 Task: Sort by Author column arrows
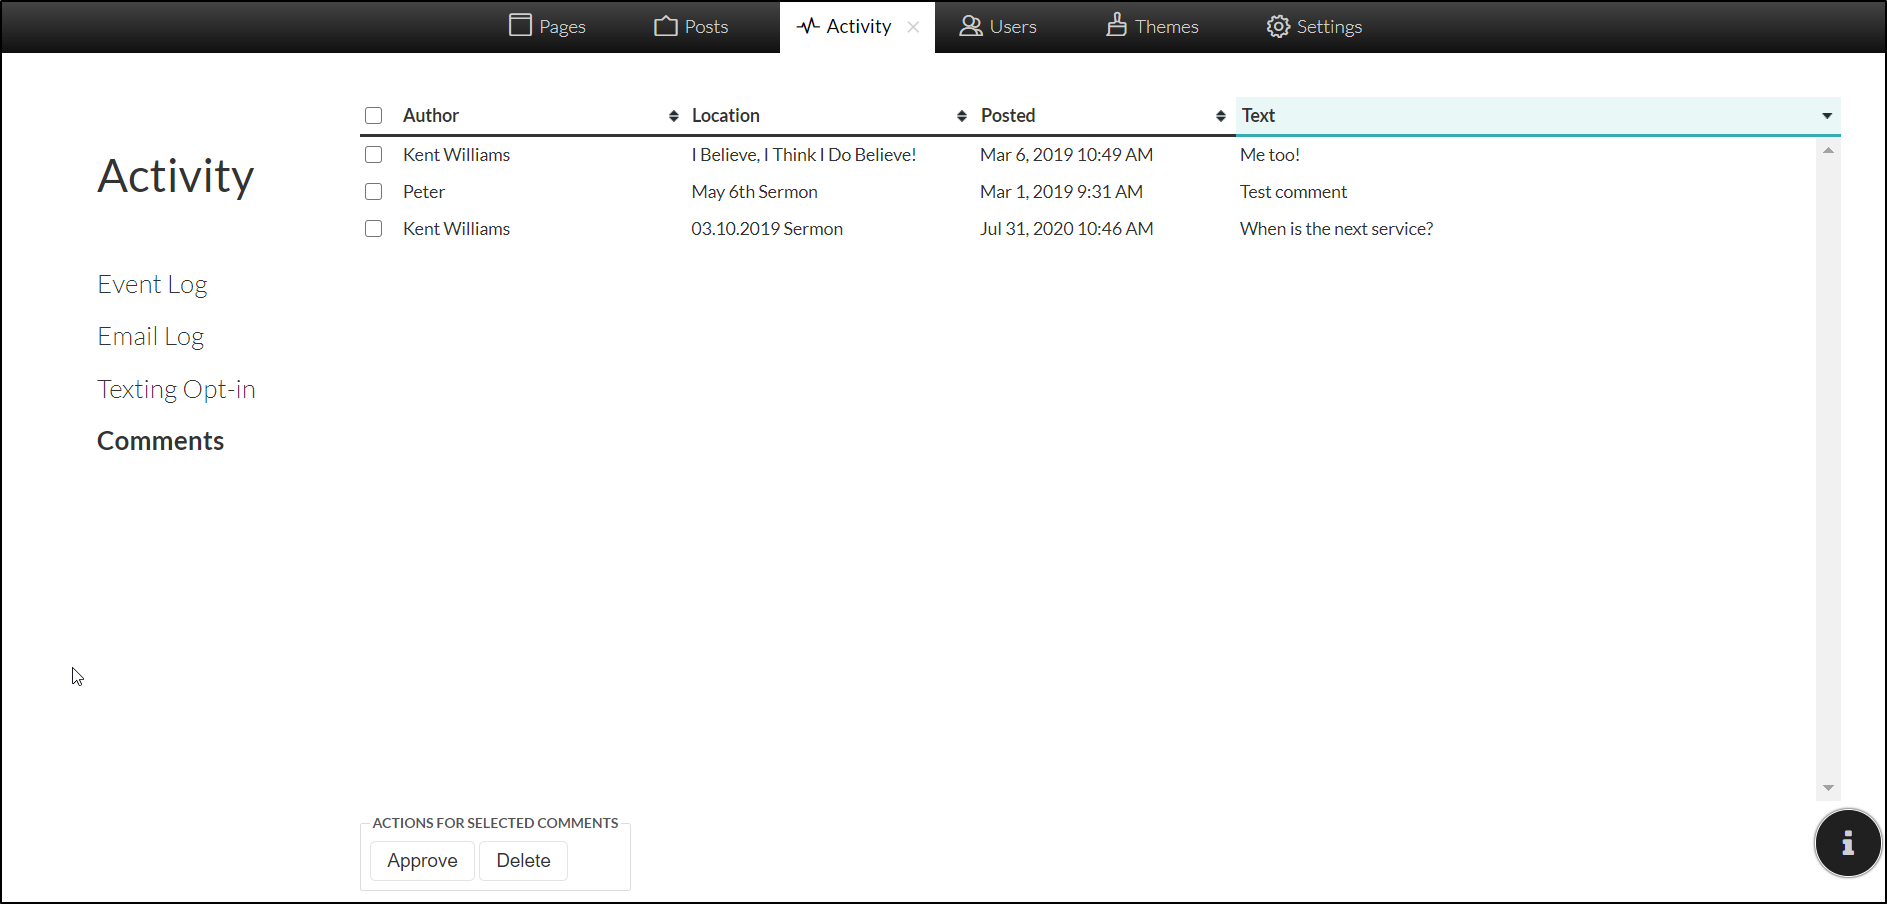point(674,116)
